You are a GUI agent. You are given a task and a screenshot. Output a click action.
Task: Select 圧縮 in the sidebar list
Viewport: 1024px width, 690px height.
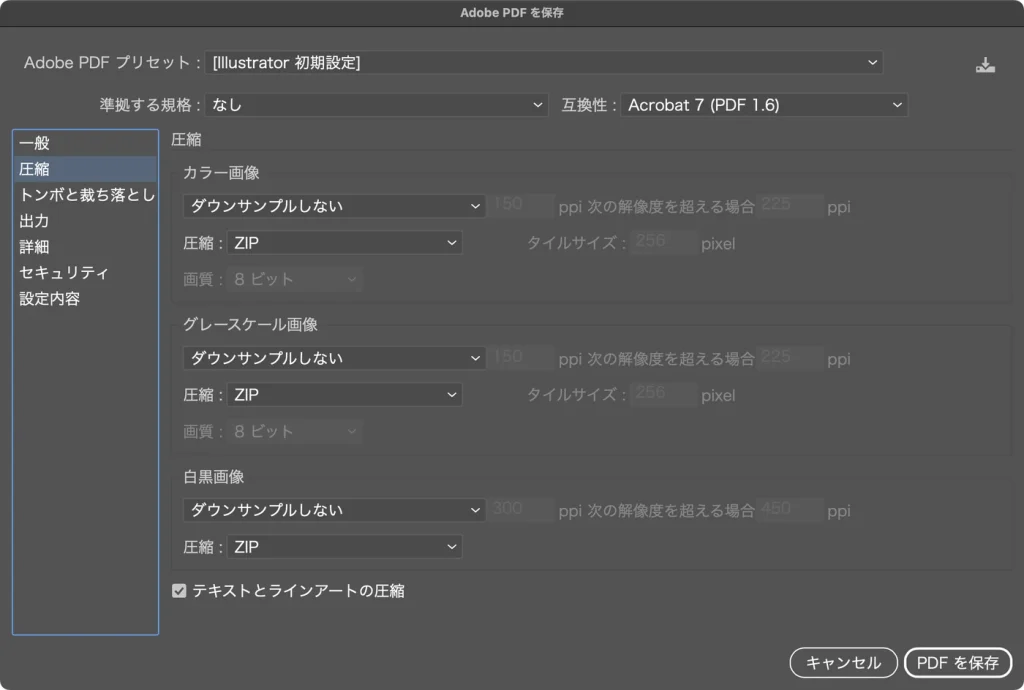85,169
